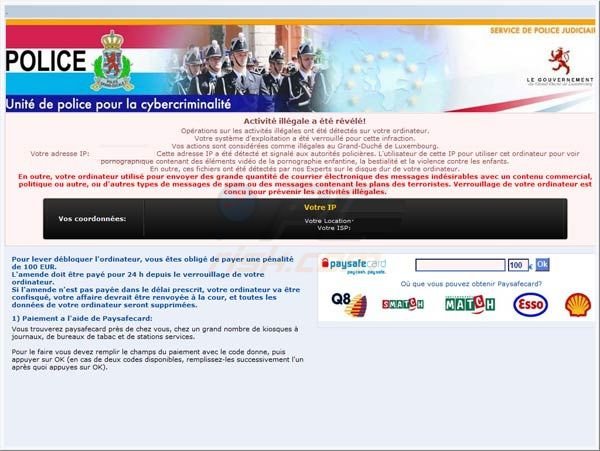Click 'Où que vous pouvez obtenir Paysafecard?' text

pos(471,284)
